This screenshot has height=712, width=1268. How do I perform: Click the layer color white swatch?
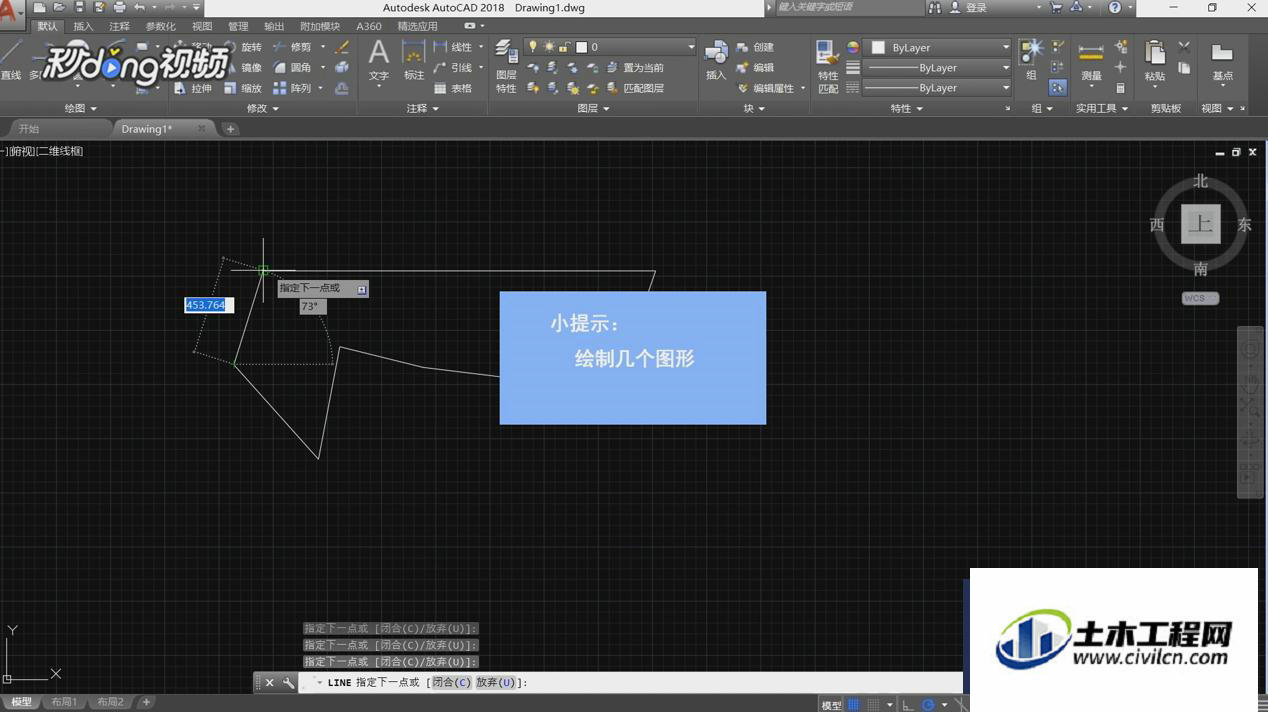(581, 47)
